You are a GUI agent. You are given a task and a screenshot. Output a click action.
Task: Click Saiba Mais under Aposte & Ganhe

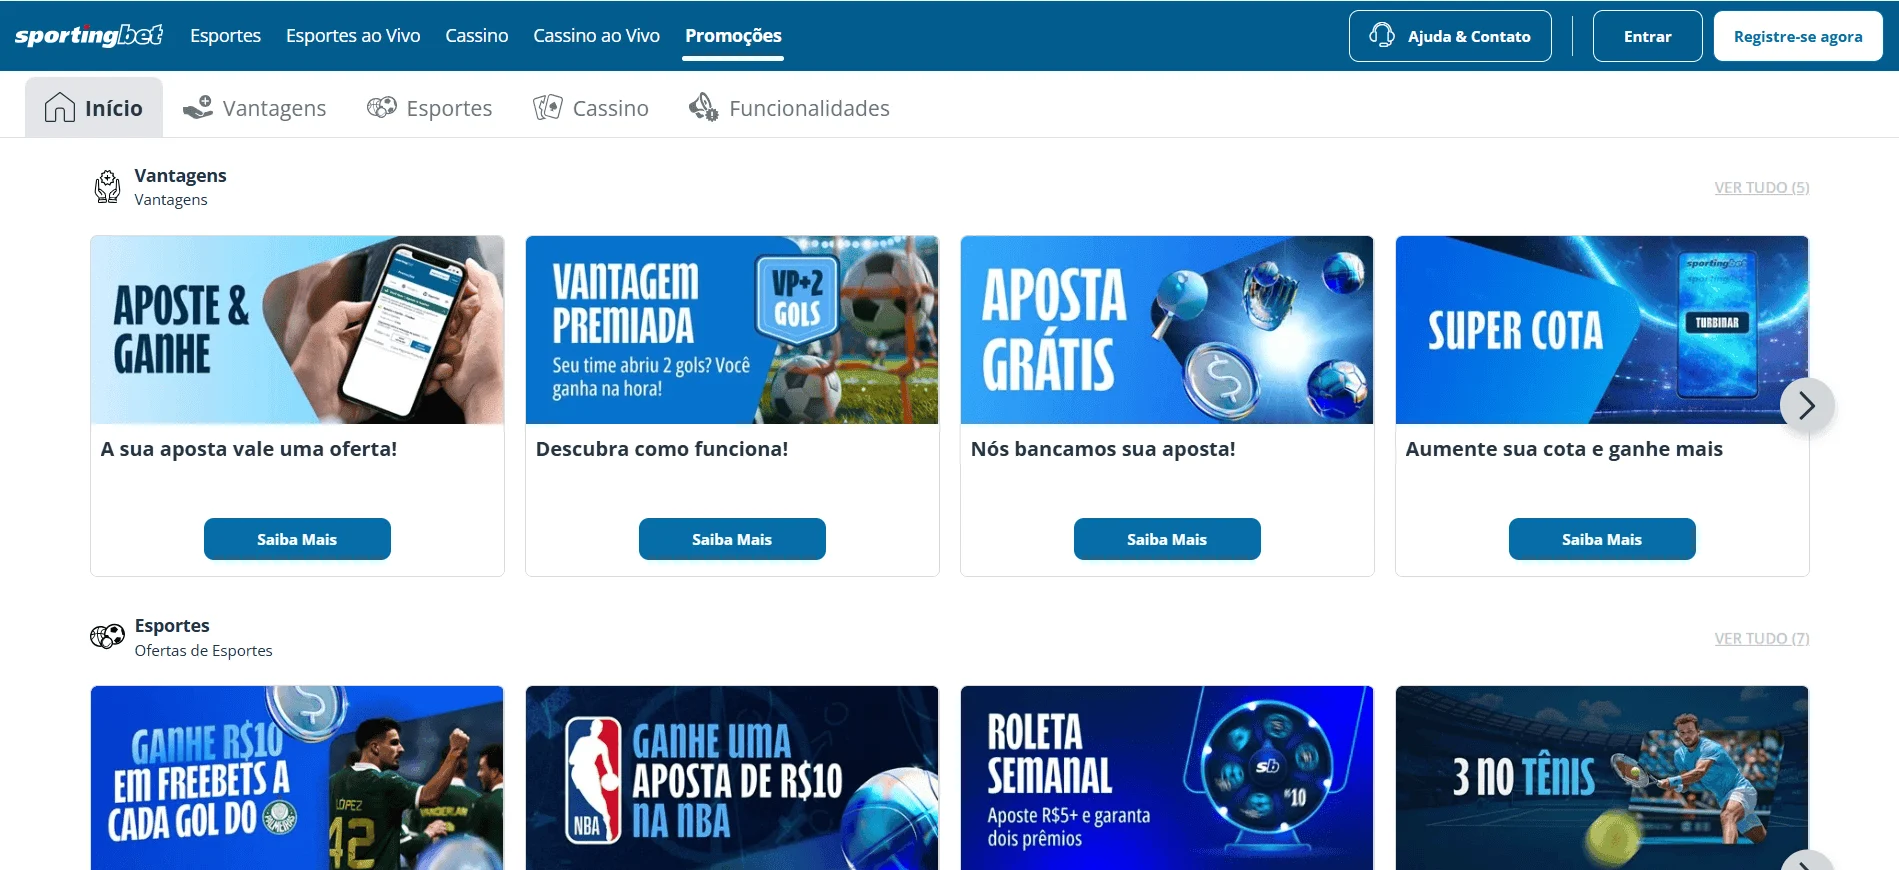coord(297,539)
